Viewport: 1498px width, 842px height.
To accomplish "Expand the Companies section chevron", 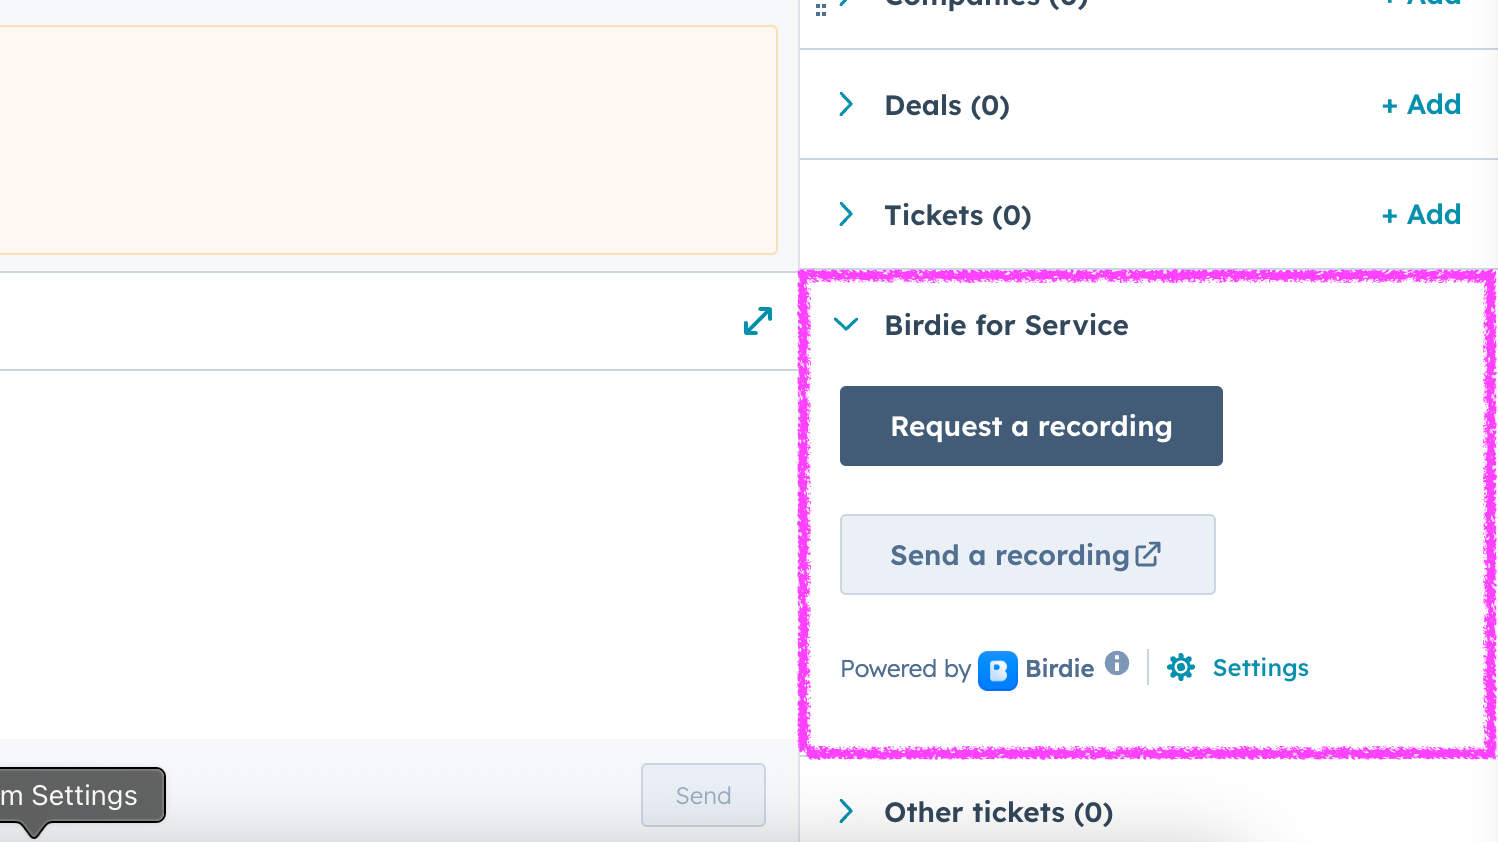I will pos(846,3).
